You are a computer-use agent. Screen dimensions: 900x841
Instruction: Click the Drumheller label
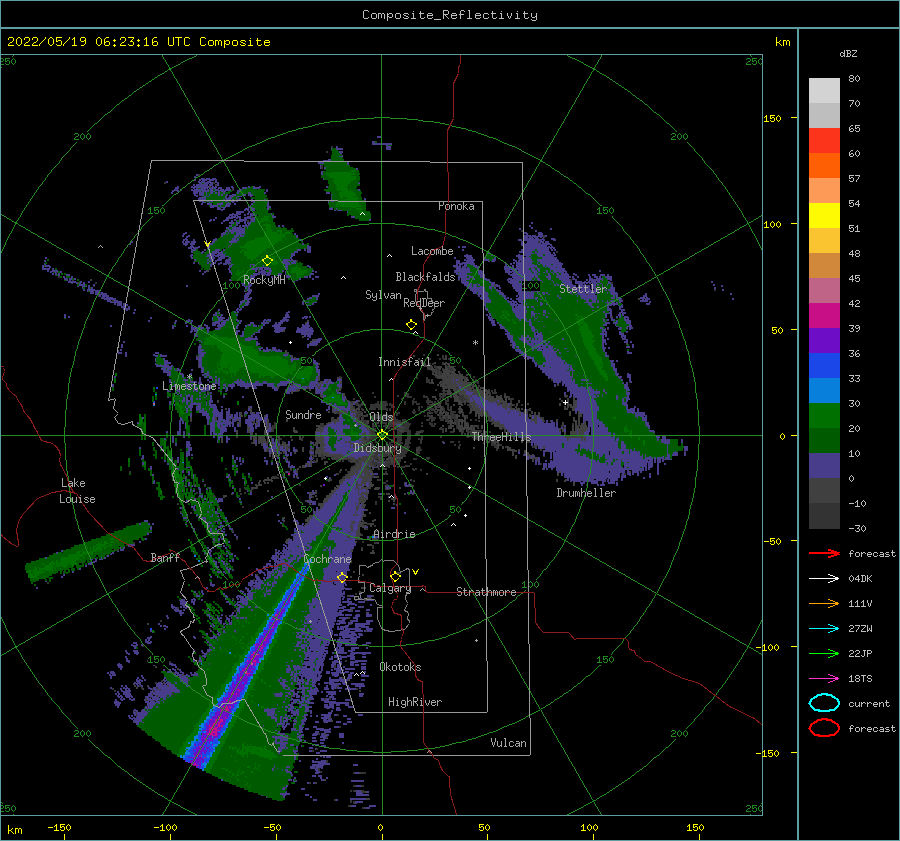pyautogui.click(x=586, y=493)
